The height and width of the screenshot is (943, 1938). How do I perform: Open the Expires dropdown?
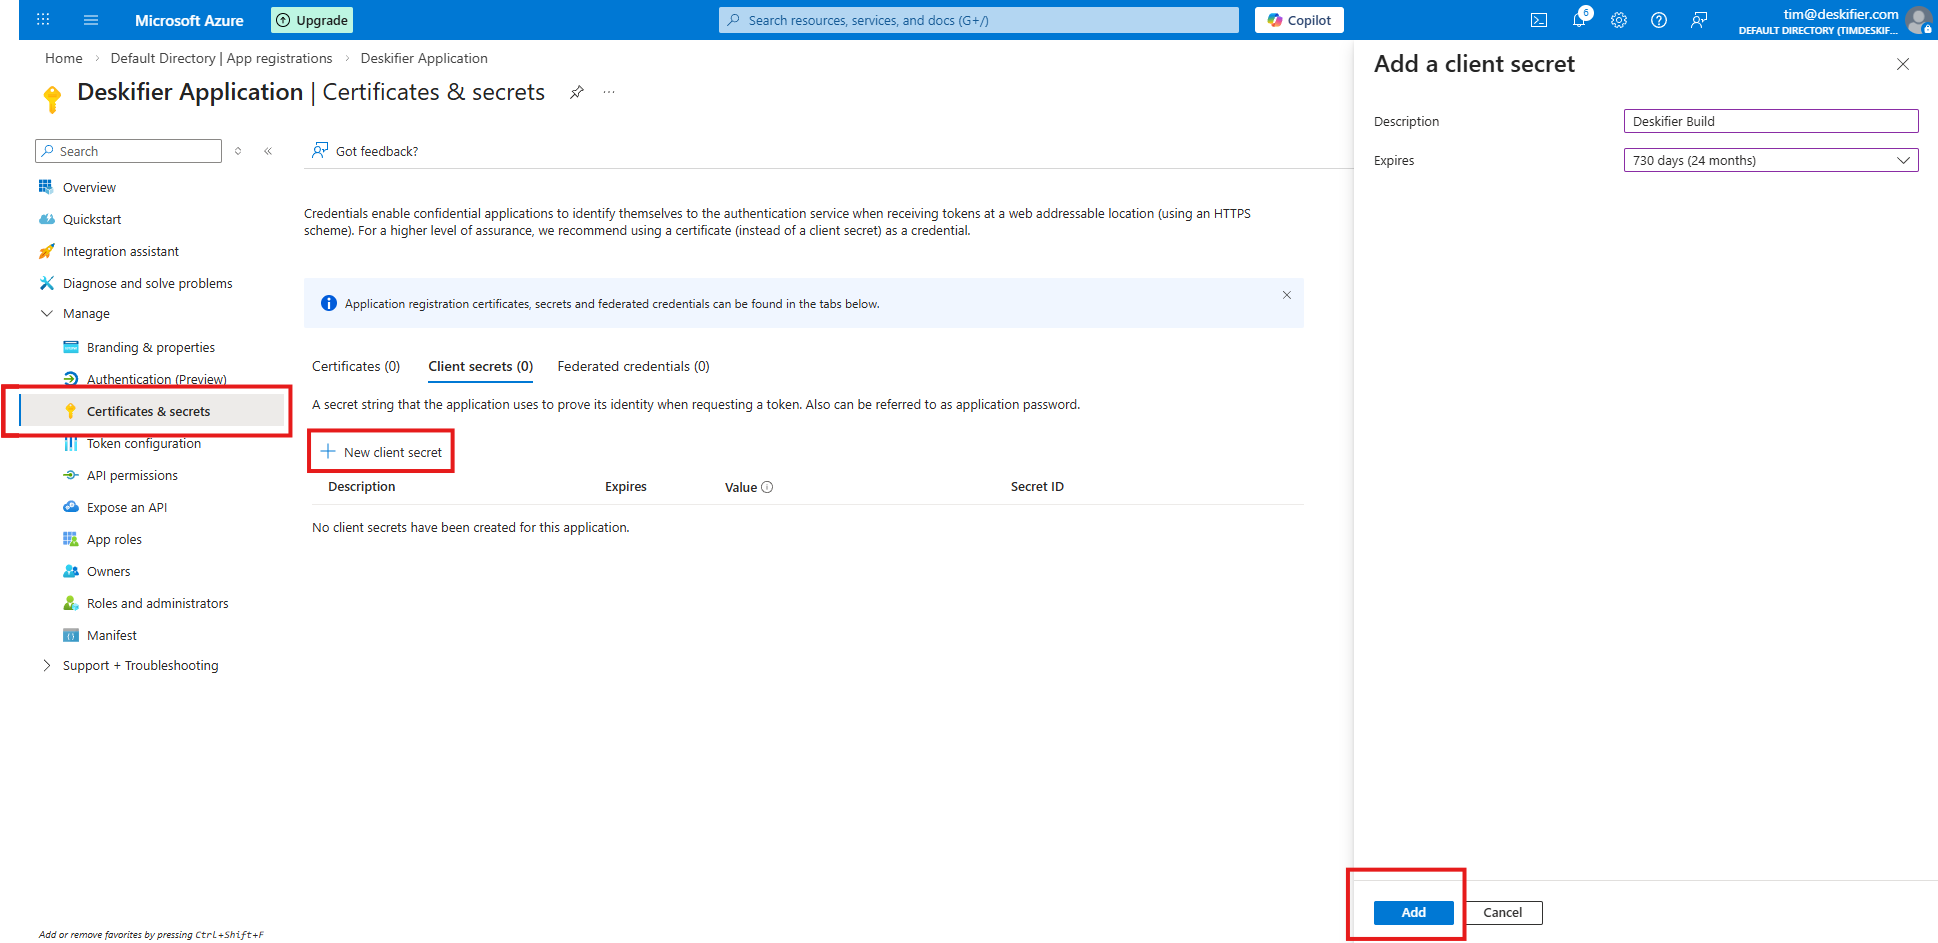[1771, 160]
